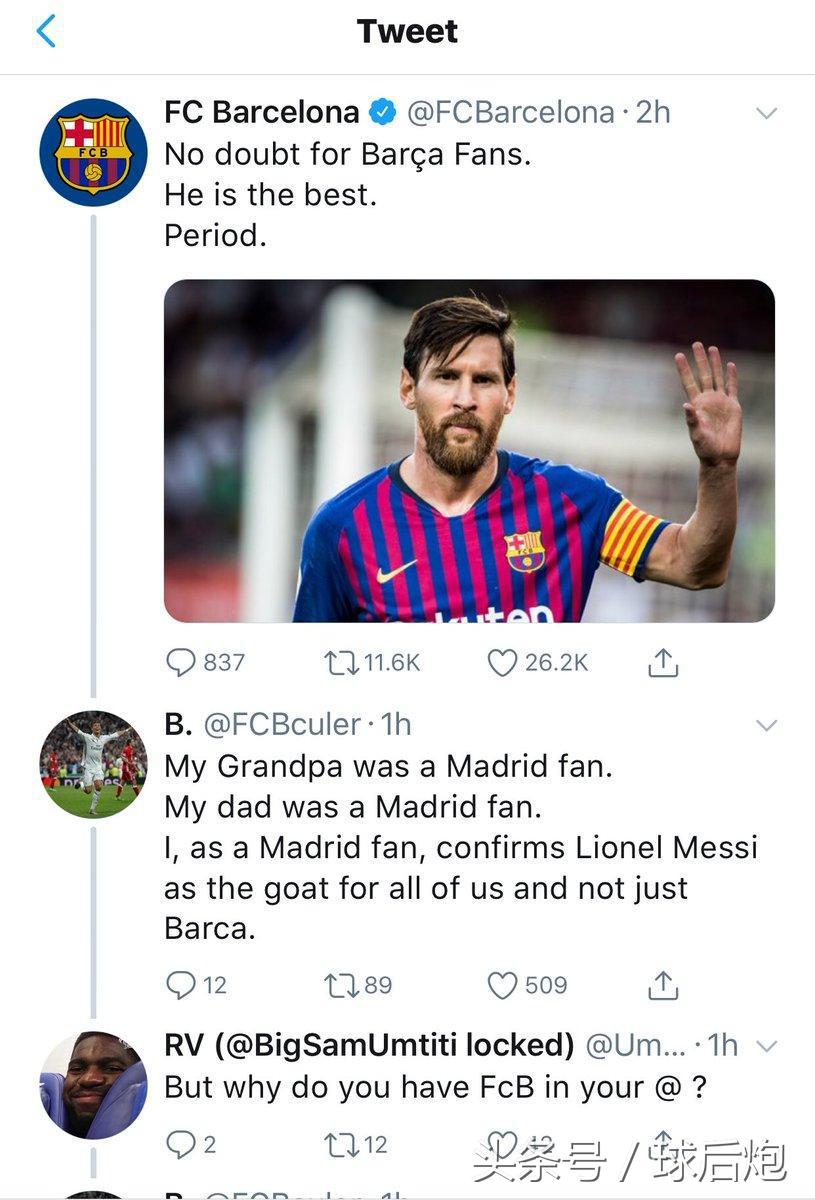Open the @FCBculer username link
Viewport: 815px width, 1200px height.
coord(282,724)
